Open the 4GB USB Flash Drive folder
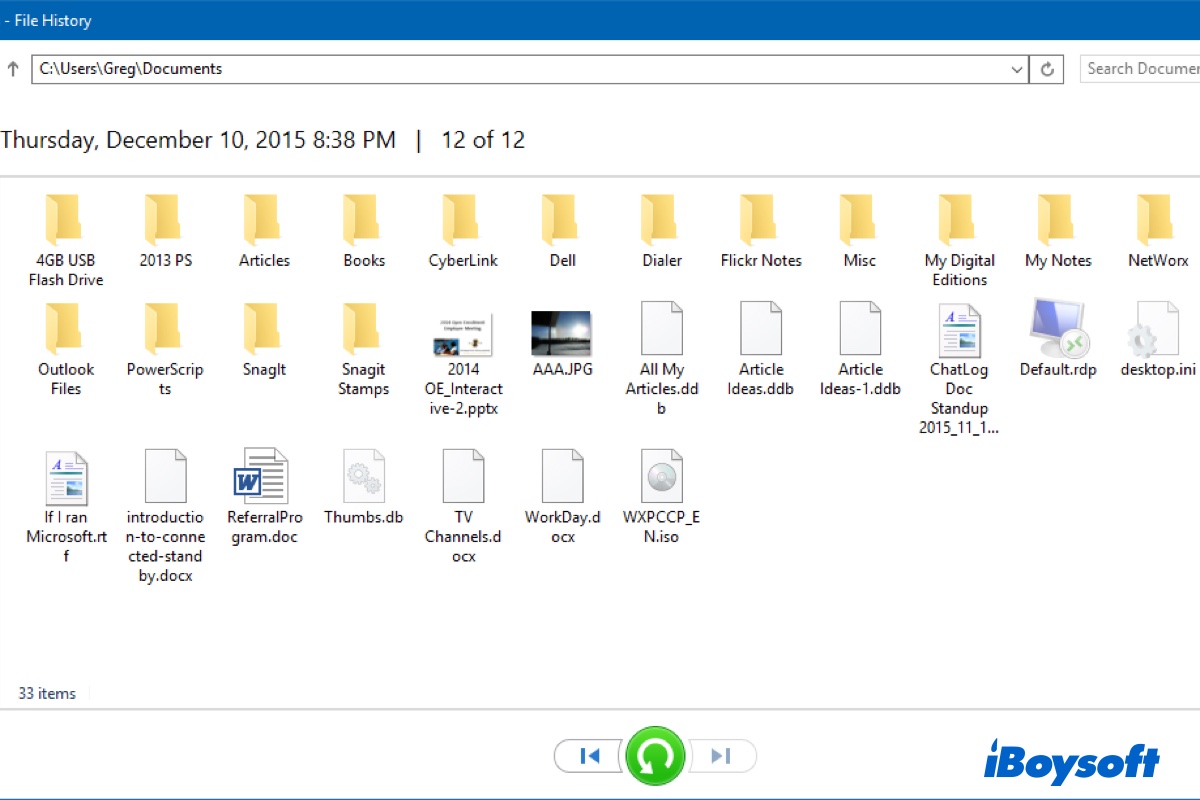 [x=66, y=220]
